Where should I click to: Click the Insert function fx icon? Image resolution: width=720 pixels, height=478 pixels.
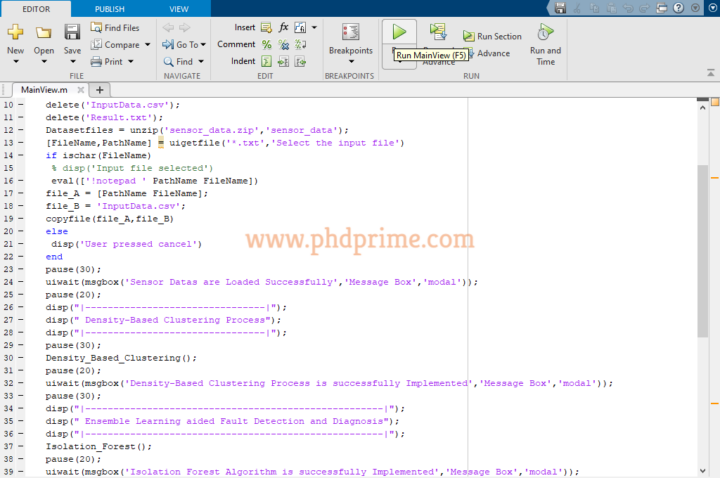[x=285, y=27]
